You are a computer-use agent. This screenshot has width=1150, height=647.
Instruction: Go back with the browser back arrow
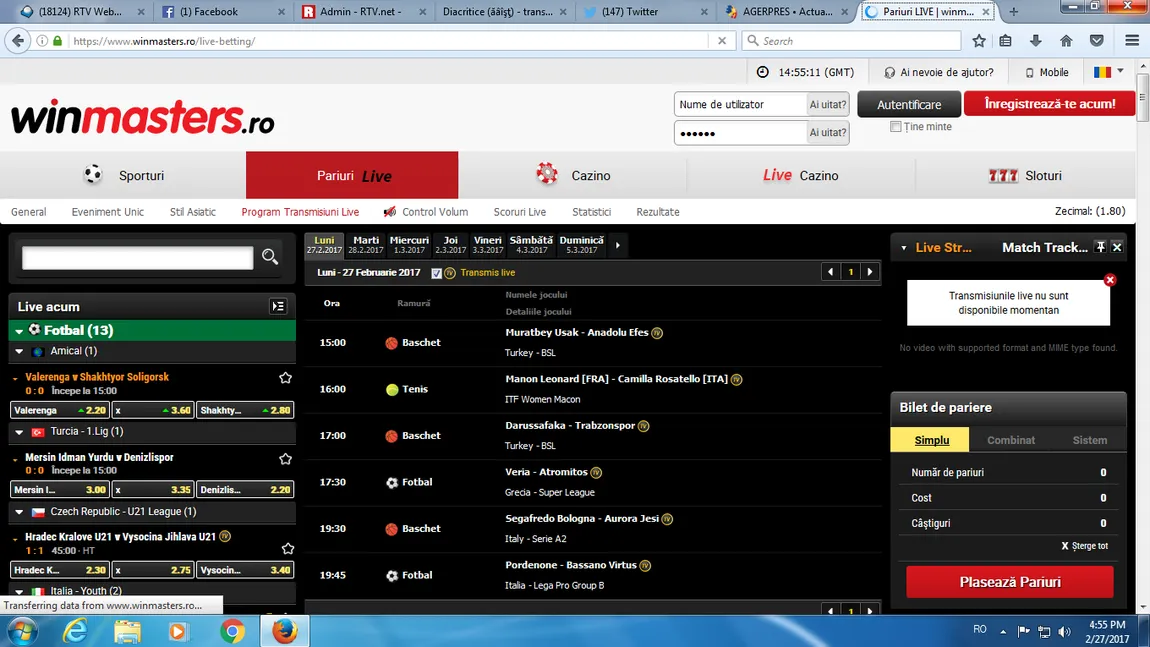click(18, 41)
